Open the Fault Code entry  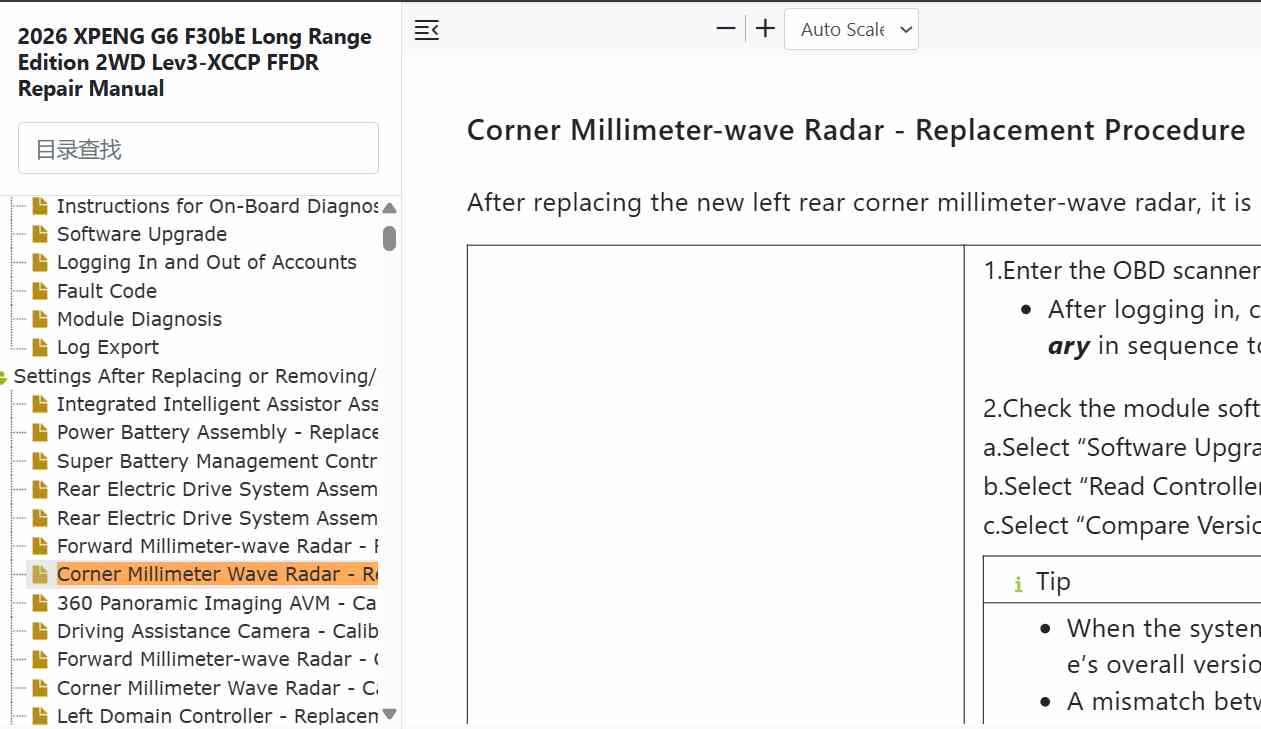107,291
